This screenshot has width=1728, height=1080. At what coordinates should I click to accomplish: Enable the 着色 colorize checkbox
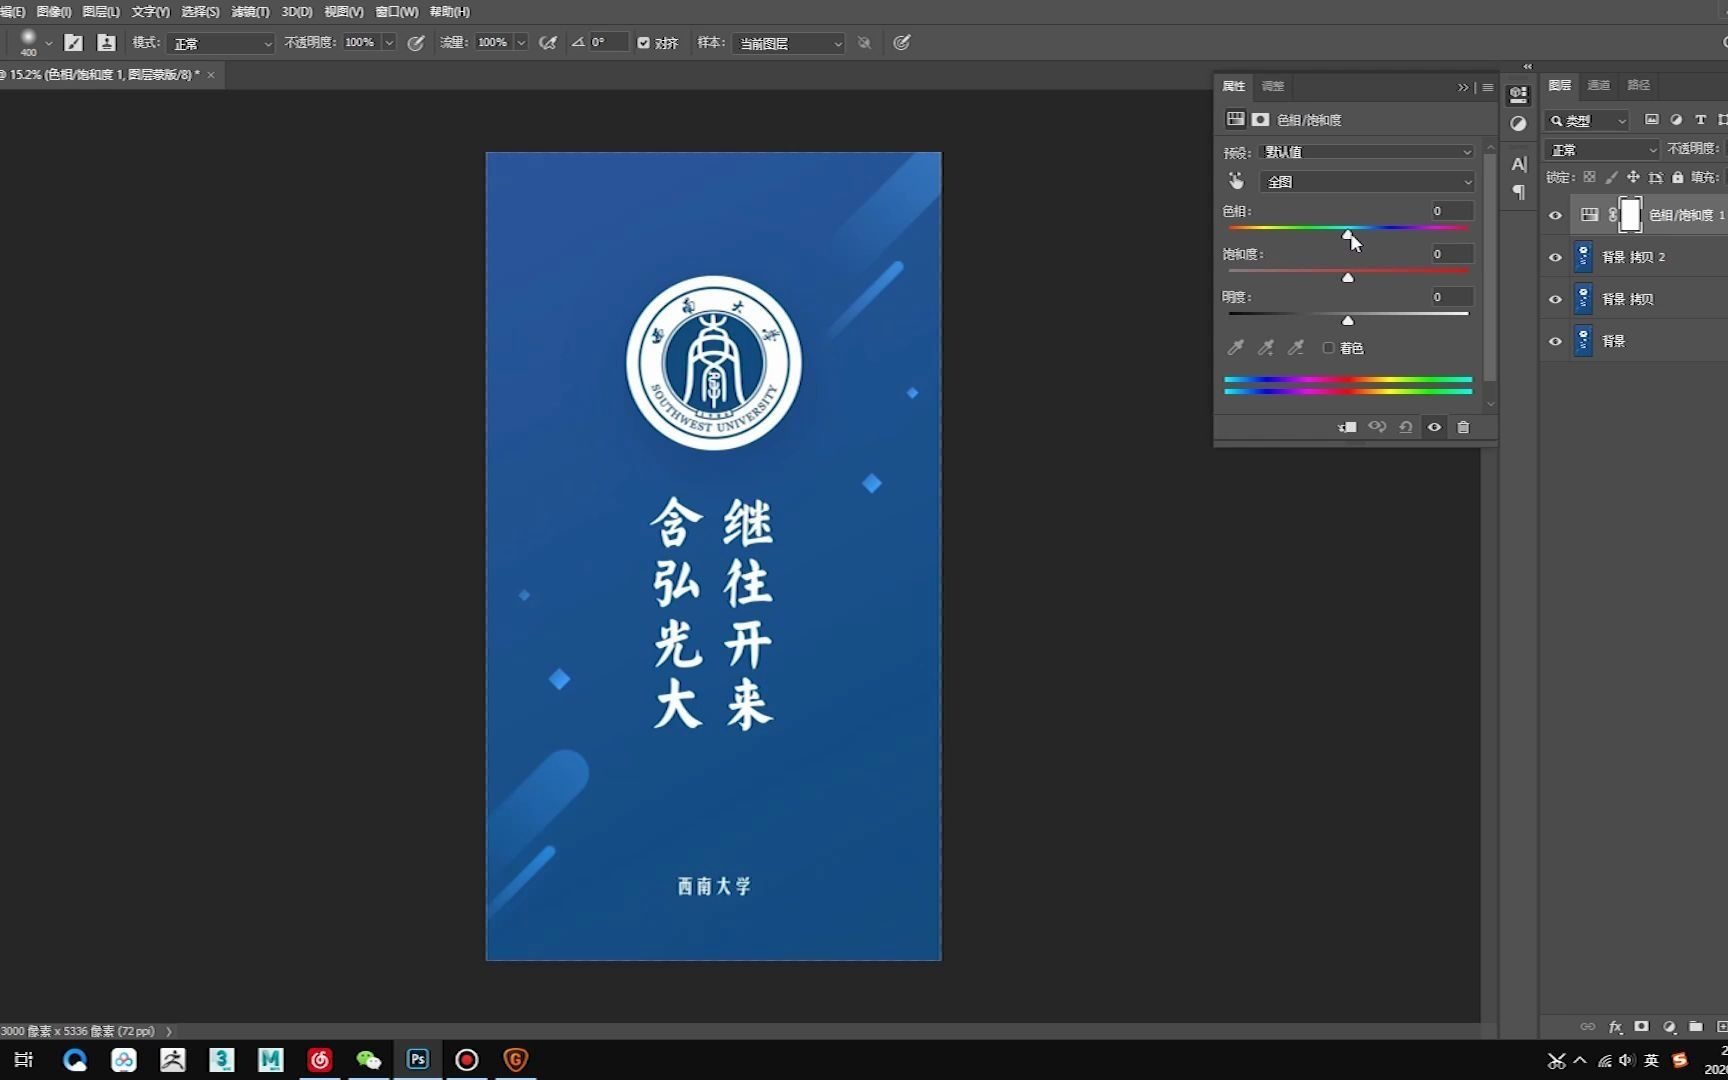[x=1328, y=348]
